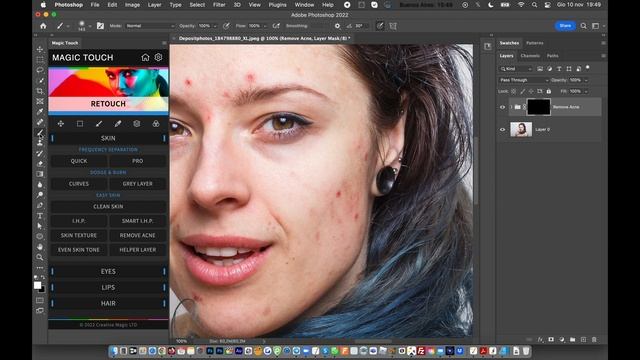640x360 pixels.
Task: Expand the Remove Acne group chevron
Action: point(511,107)
